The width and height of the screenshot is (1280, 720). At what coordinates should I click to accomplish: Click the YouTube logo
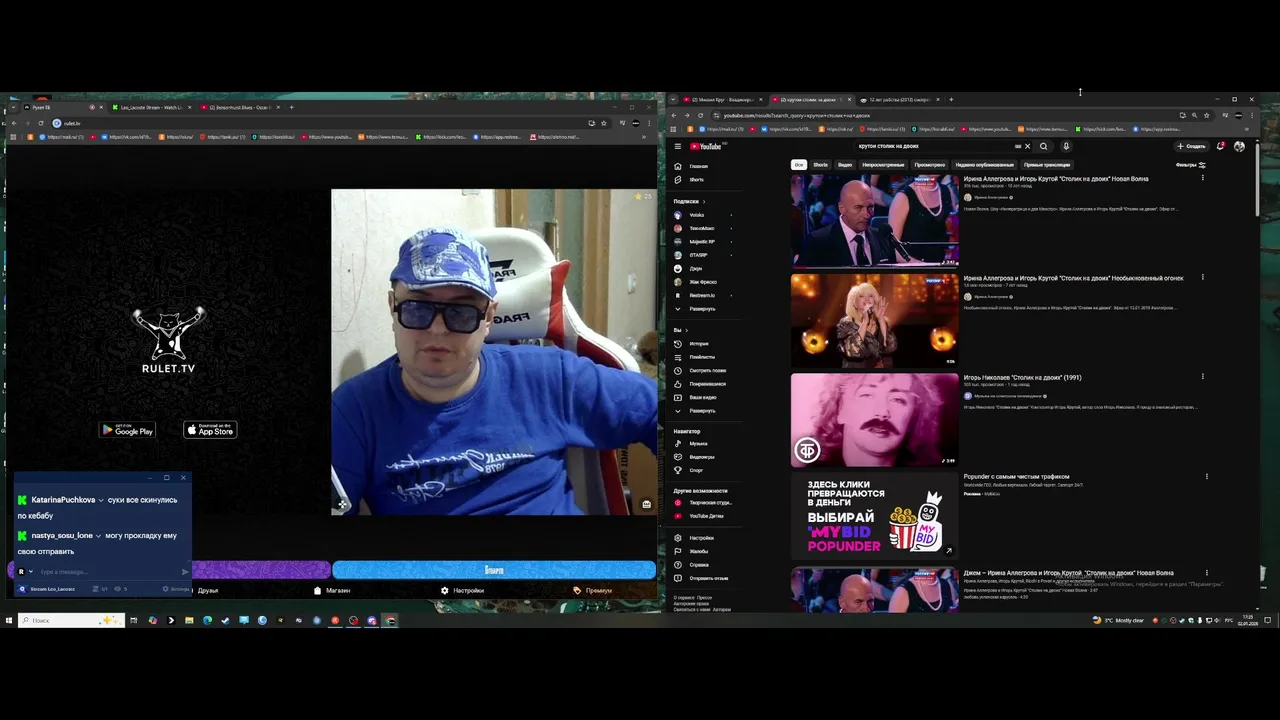point(704,146)
